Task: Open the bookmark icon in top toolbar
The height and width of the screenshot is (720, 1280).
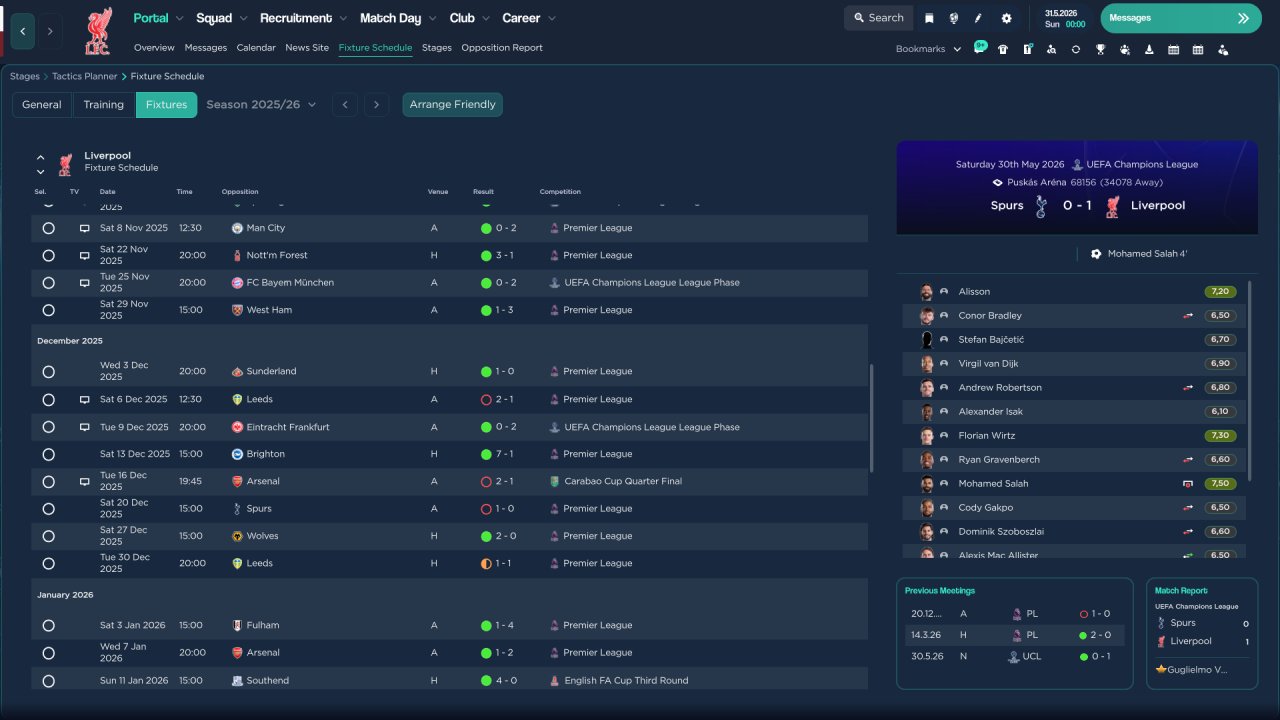Action: (929, 18)
